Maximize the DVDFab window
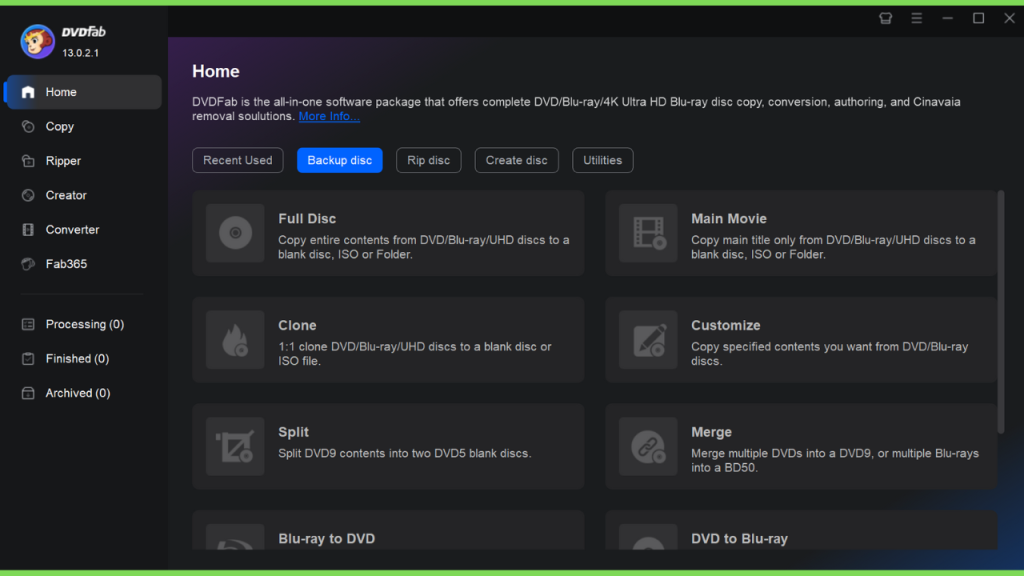Screen dimensions: 1024x576 coord(978,18)
